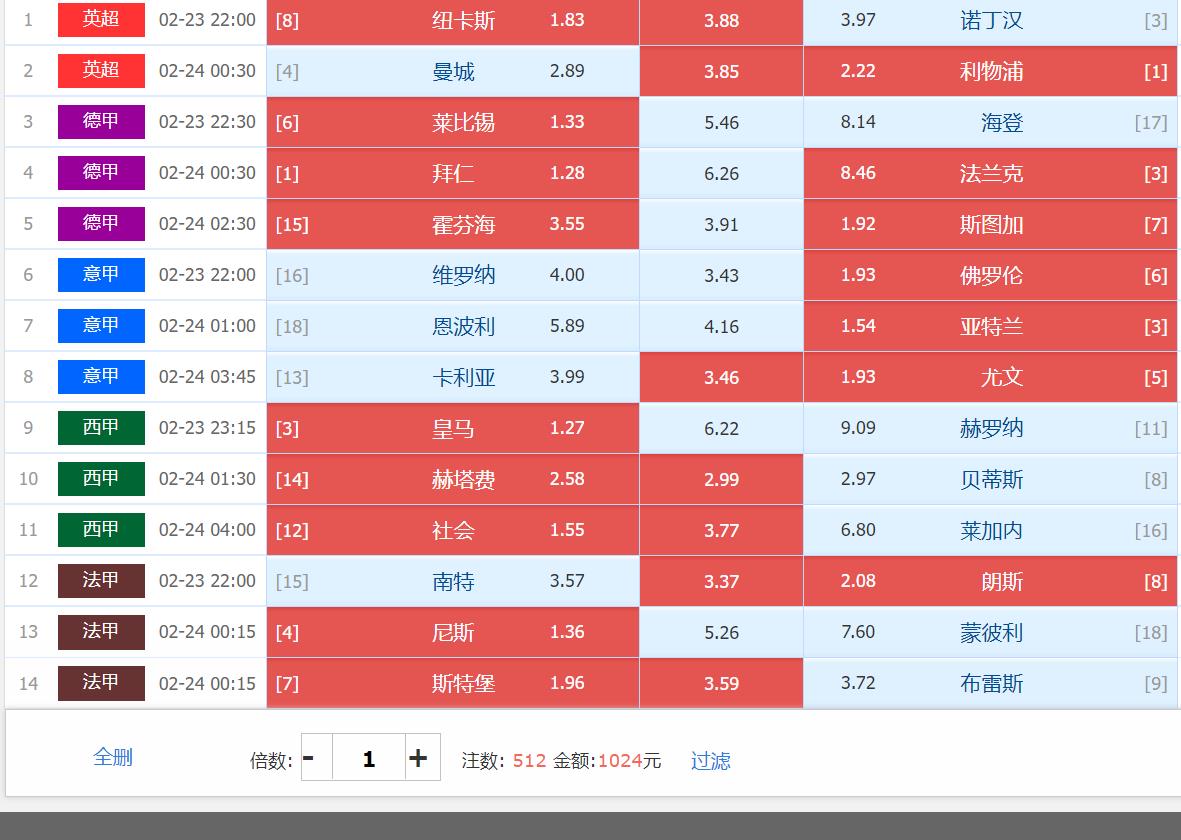Click the kickoff time 02-24 04:00
The image size is (1181, 840).
coord(207,530)
